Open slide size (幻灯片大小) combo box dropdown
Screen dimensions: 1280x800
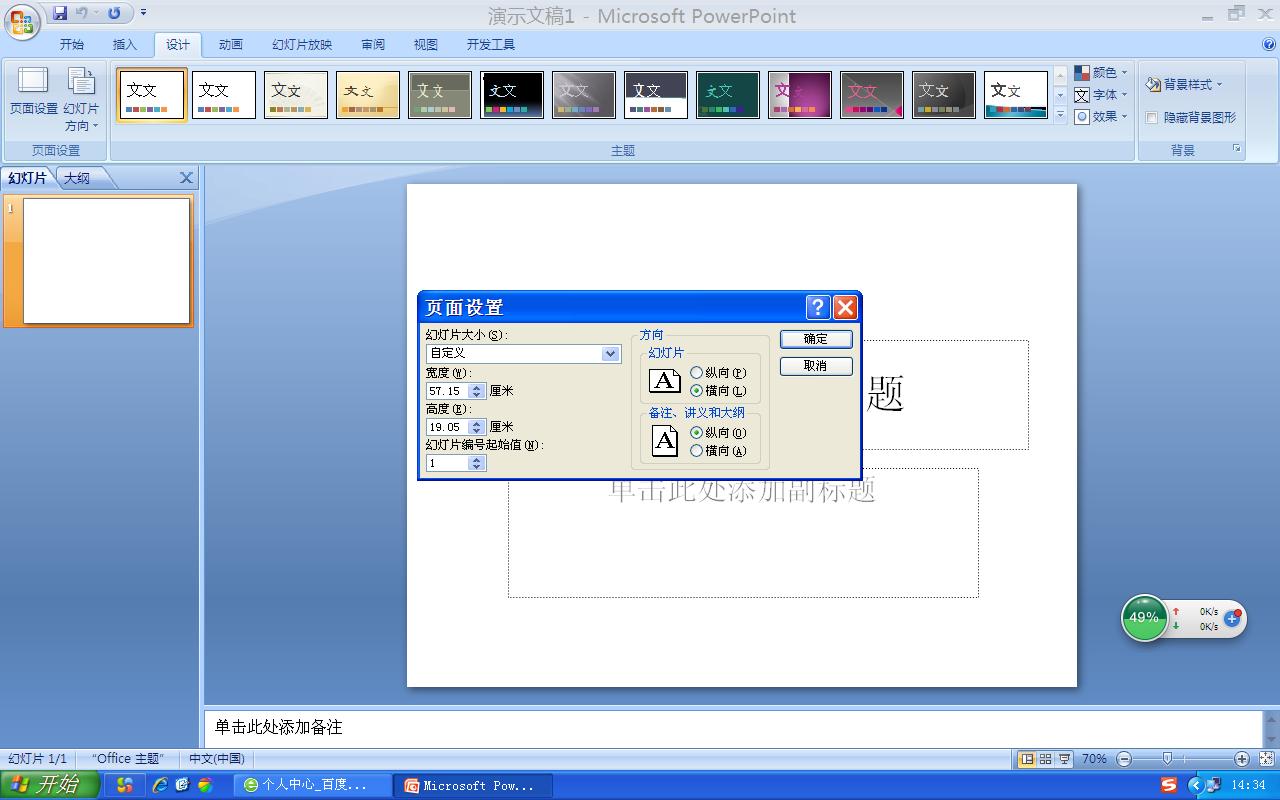610,354
